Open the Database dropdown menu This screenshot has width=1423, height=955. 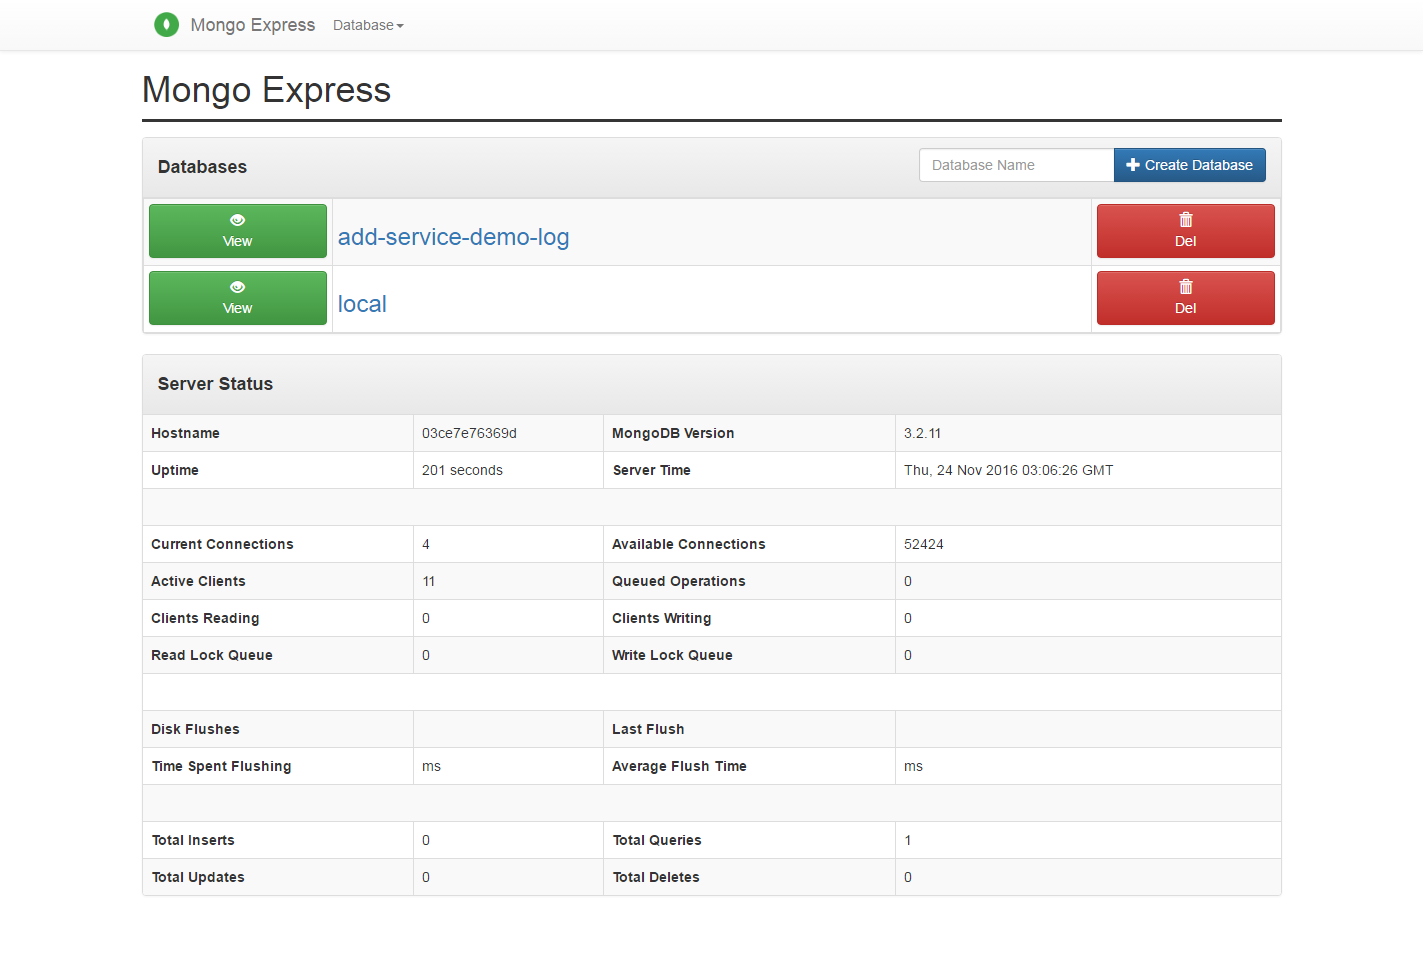368,25
